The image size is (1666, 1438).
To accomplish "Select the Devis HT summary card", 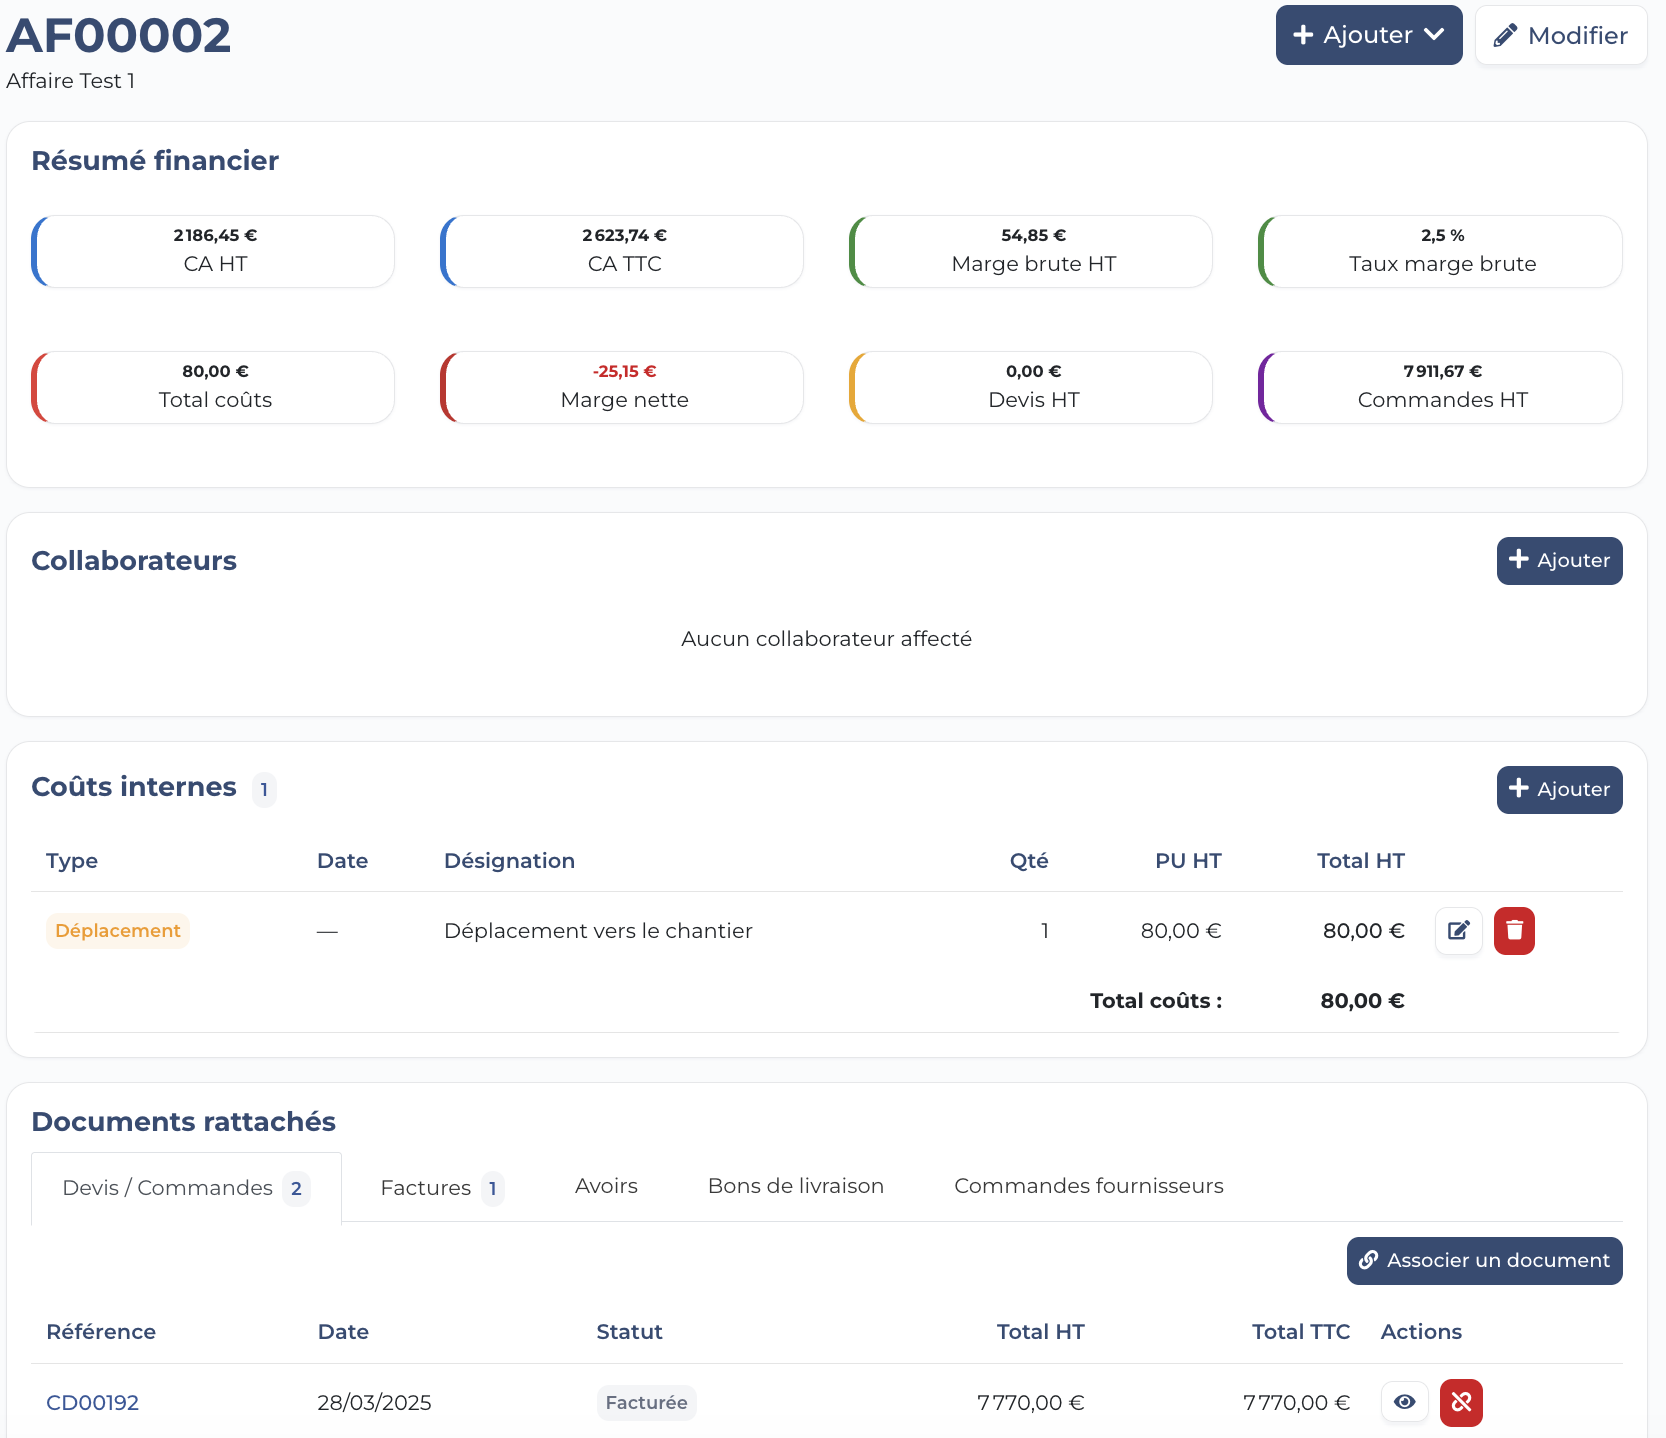I will coord(1031,387).
